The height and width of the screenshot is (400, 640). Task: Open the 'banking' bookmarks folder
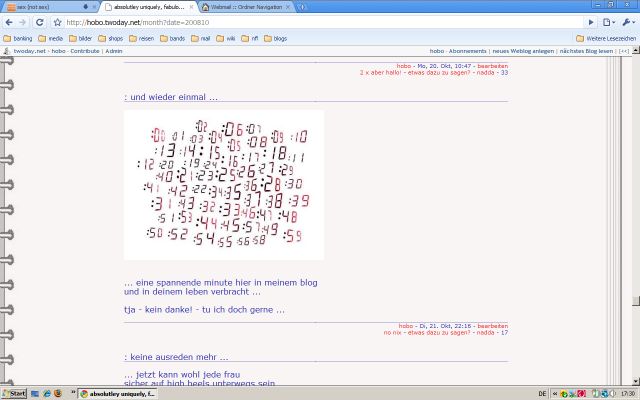pyautogui.click(x=18, y=38)
